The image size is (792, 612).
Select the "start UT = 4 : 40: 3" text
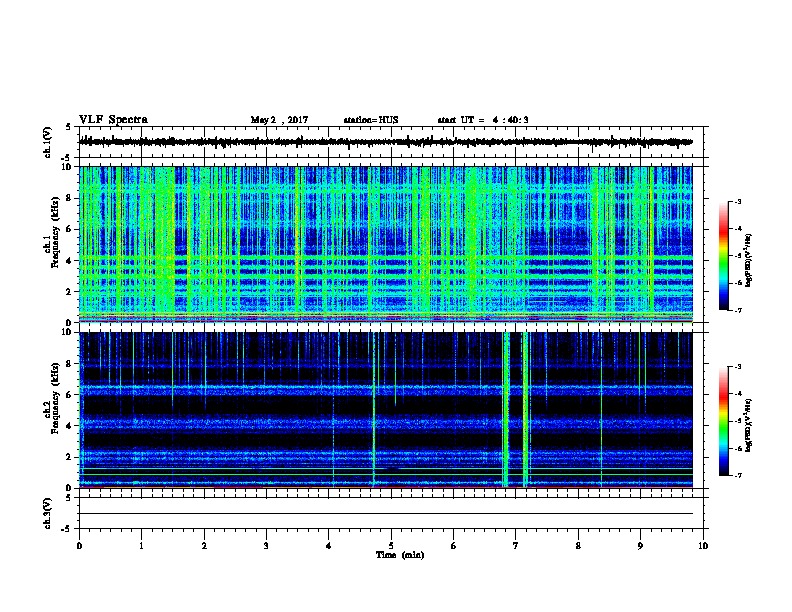coord(483,120)
